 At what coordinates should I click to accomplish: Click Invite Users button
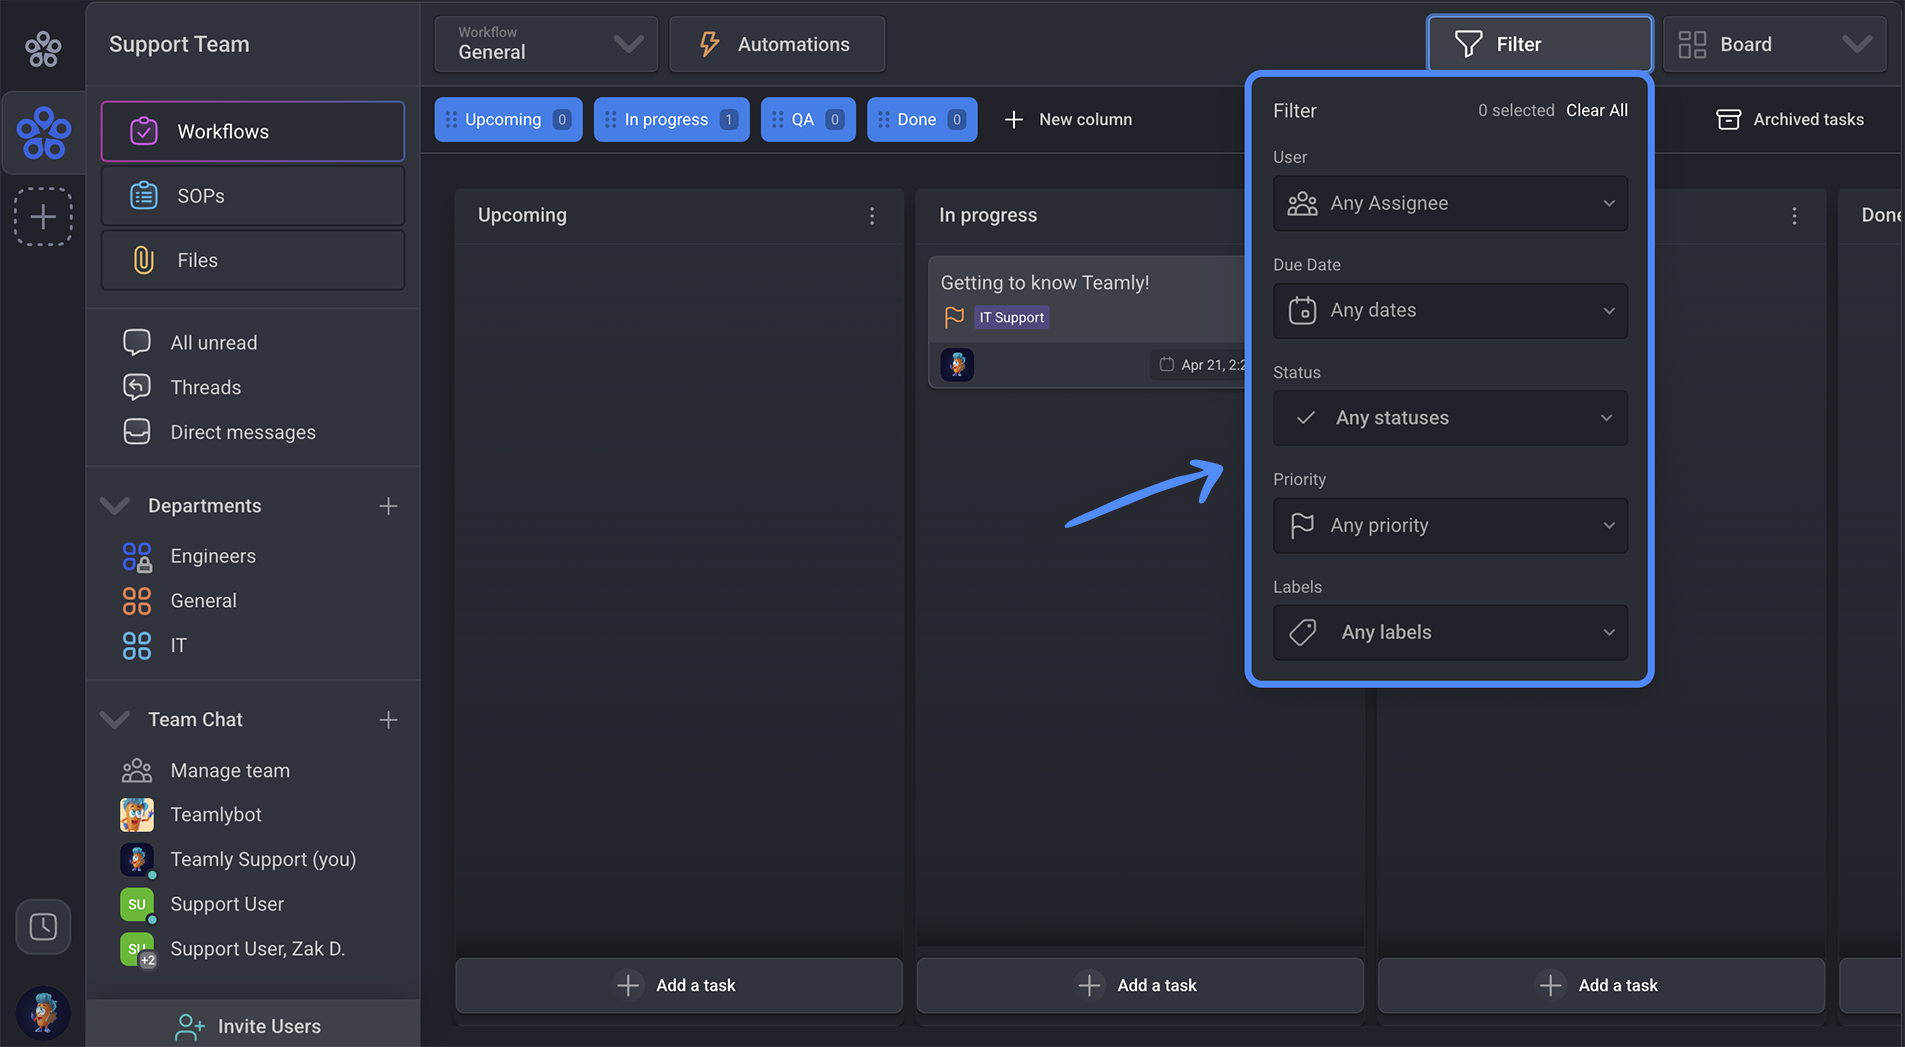[x=253, y=1025]
